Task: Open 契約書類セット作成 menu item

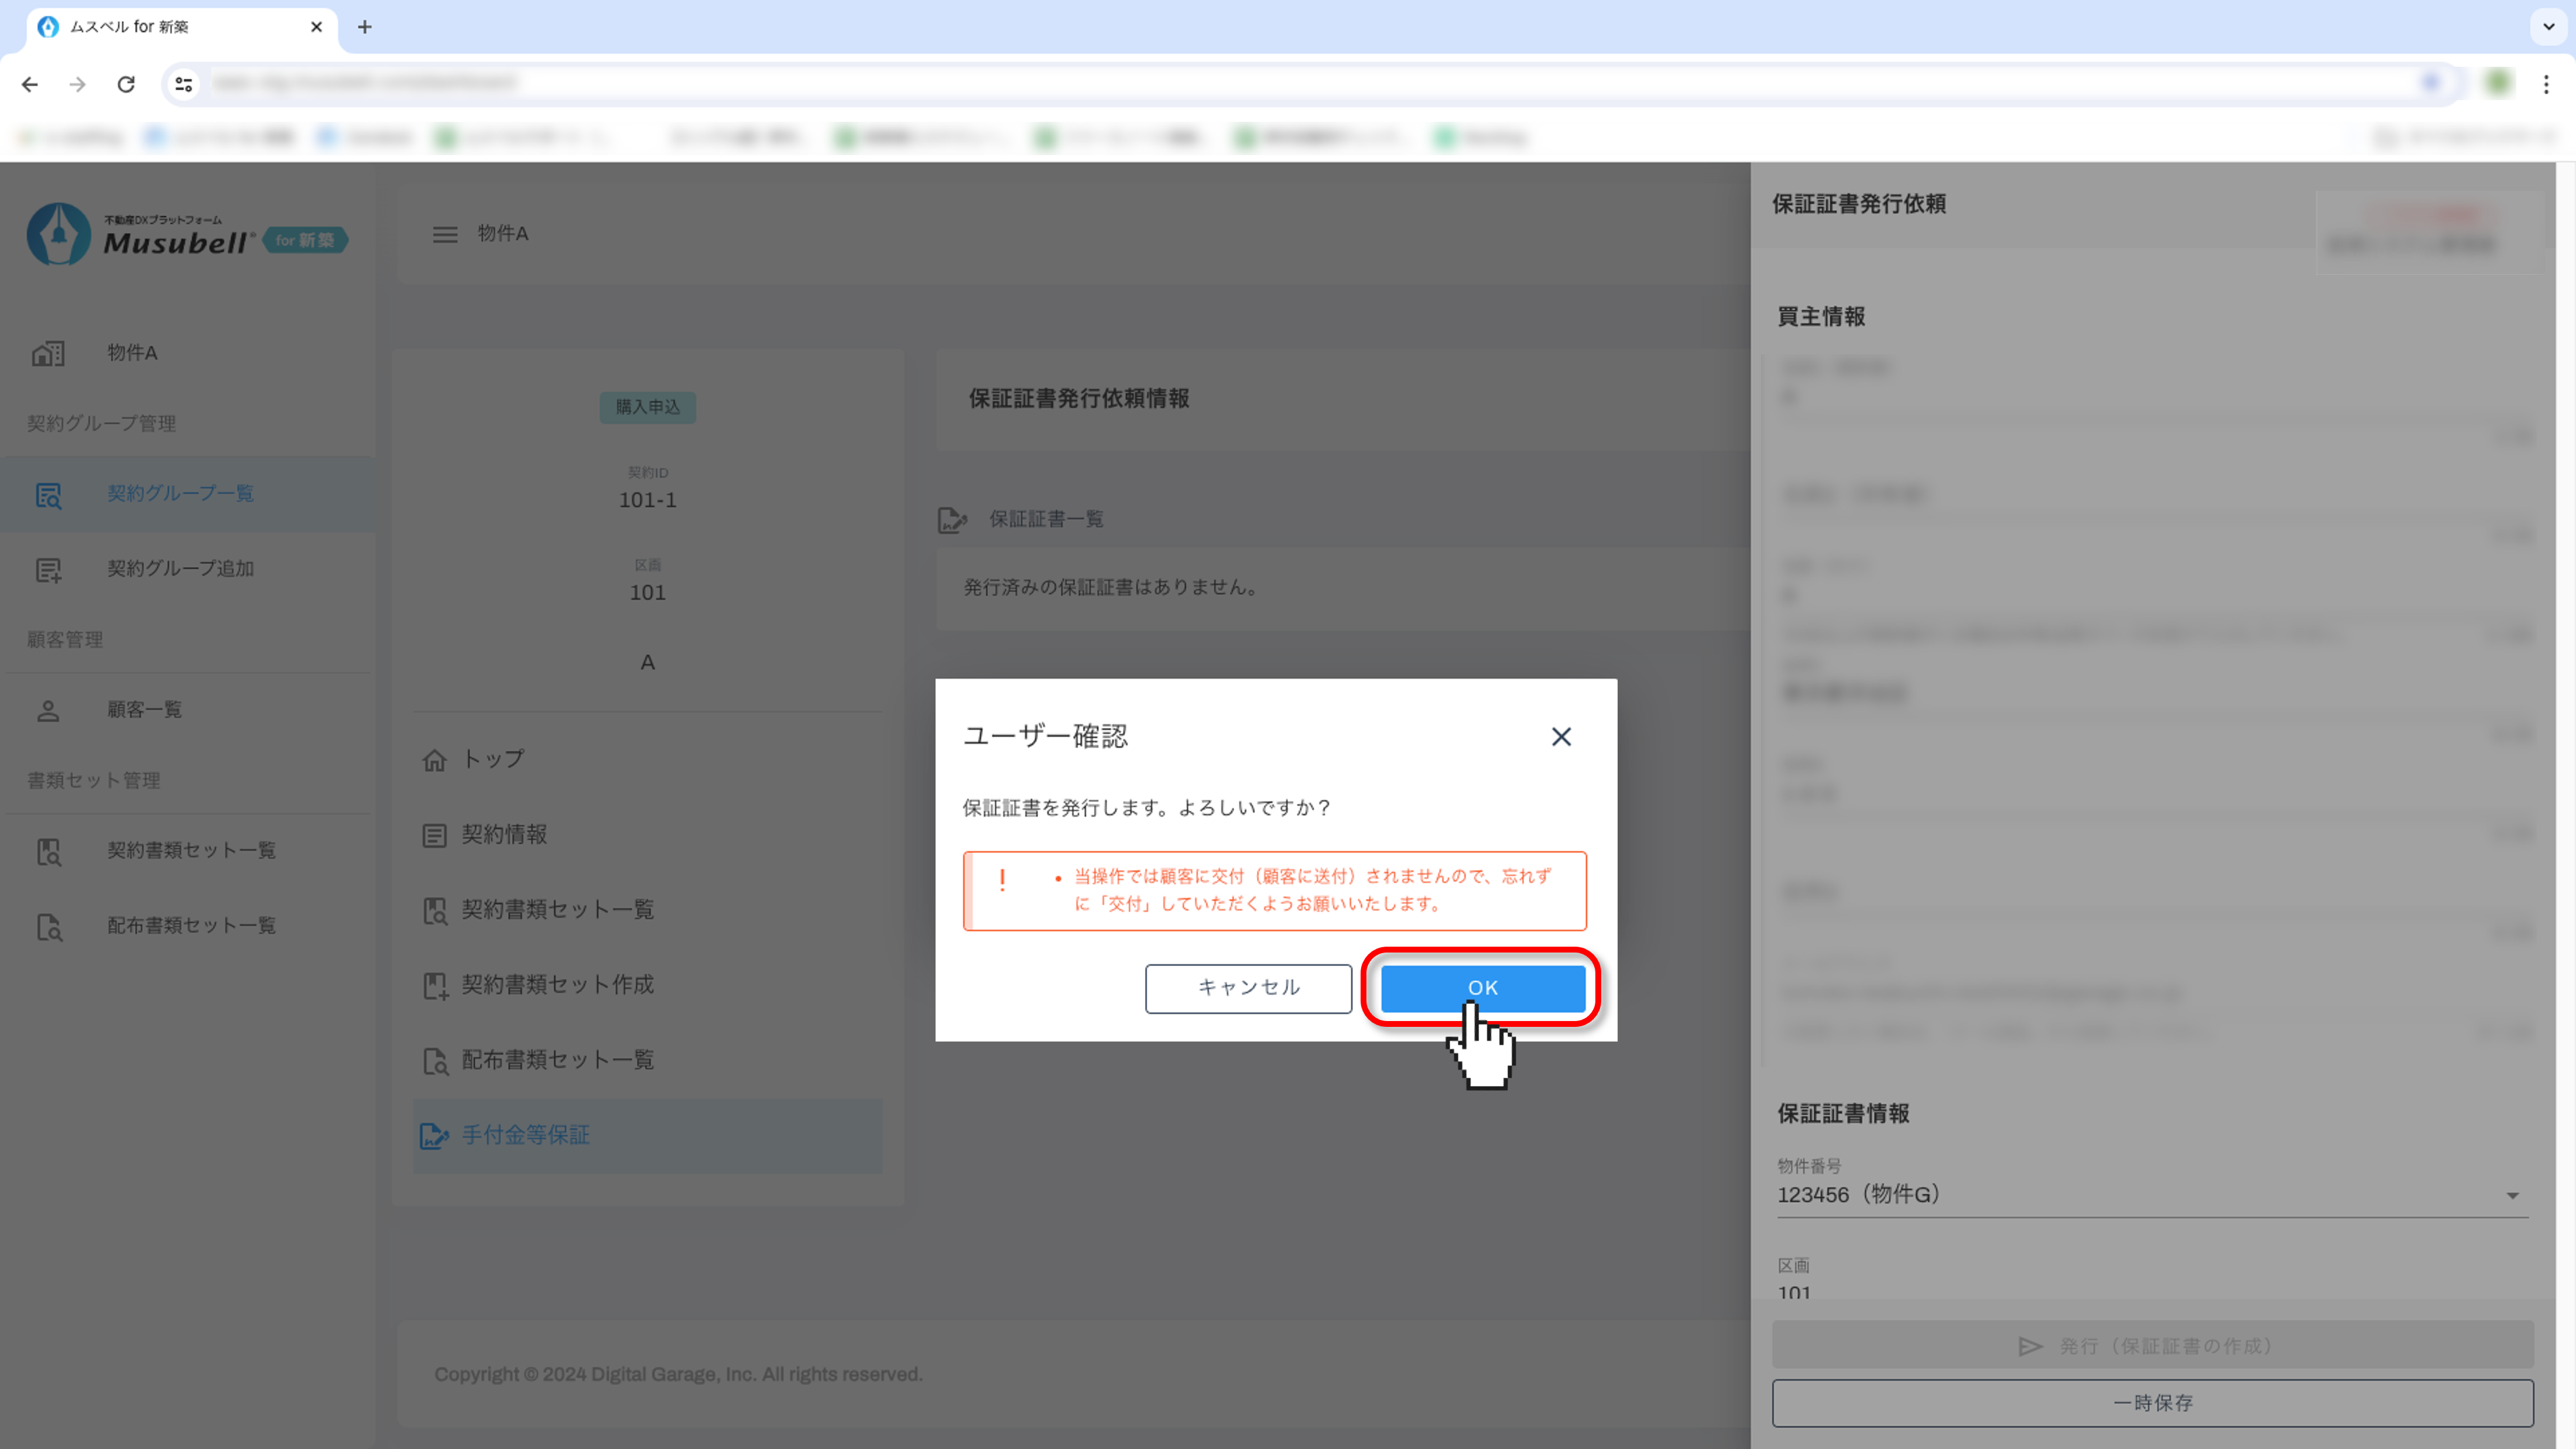Action: pos(556,985)
